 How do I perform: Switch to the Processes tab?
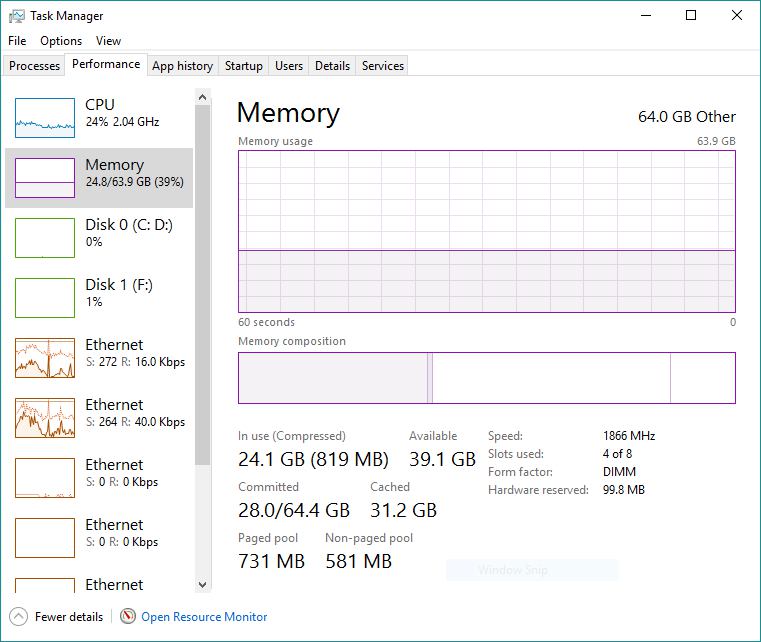click(x=35, y=66)
